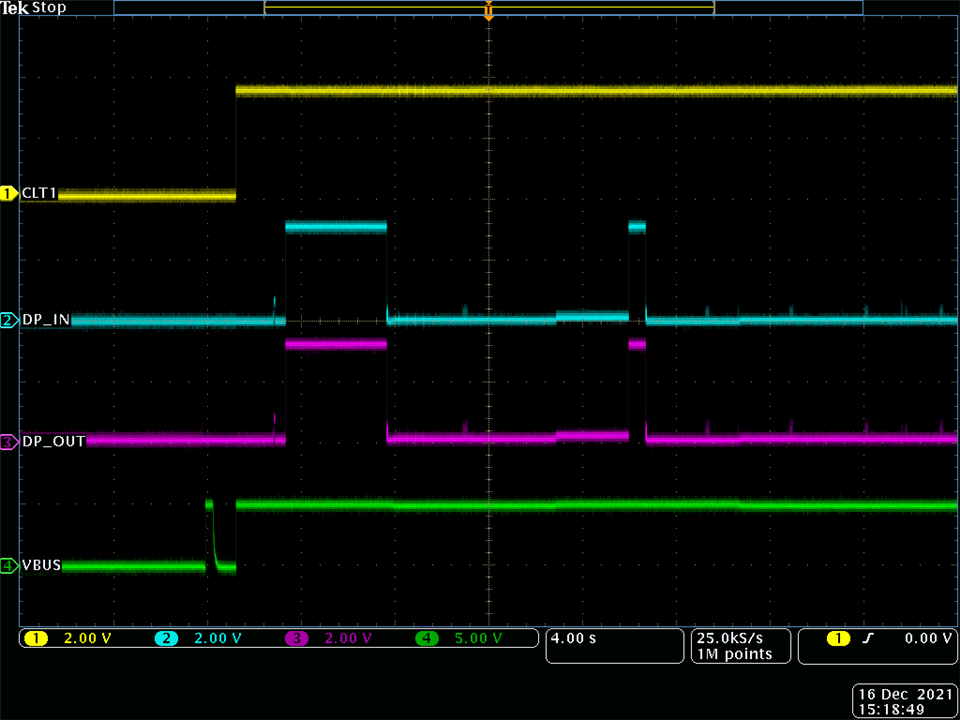Click the 0.00 V trigger level readout
The image size is (960, 720).
pos(929,639)
